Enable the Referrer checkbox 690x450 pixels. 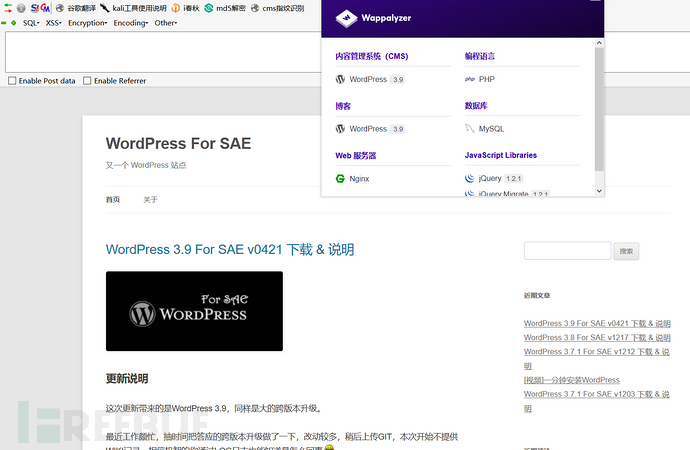(87, 80)
